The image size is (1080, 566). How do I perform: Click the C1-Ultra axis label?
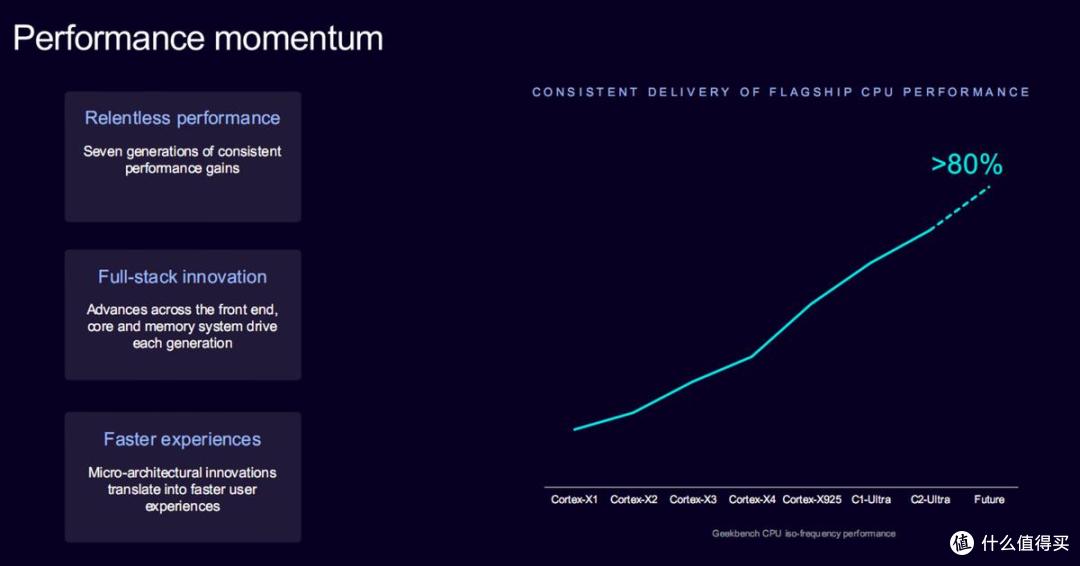(871, 499)
